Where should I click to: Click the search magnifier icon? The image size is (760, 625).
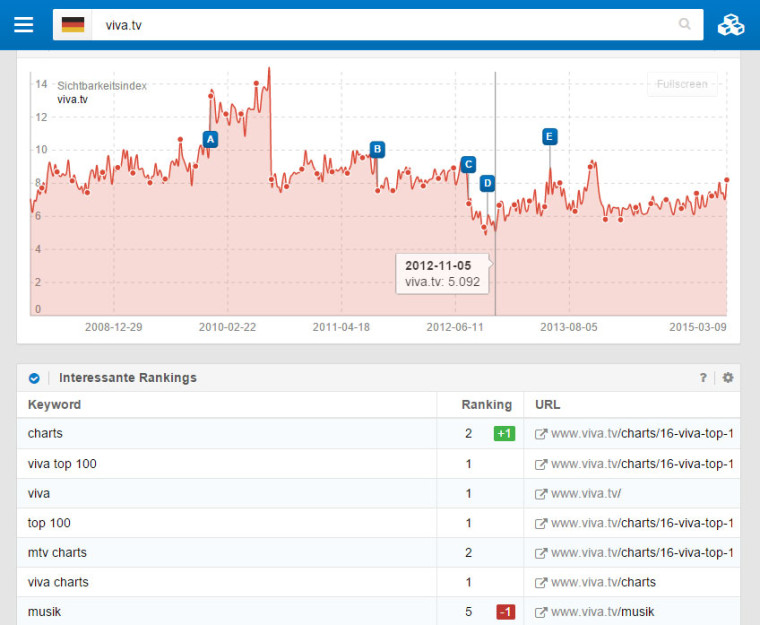(684, 24)
